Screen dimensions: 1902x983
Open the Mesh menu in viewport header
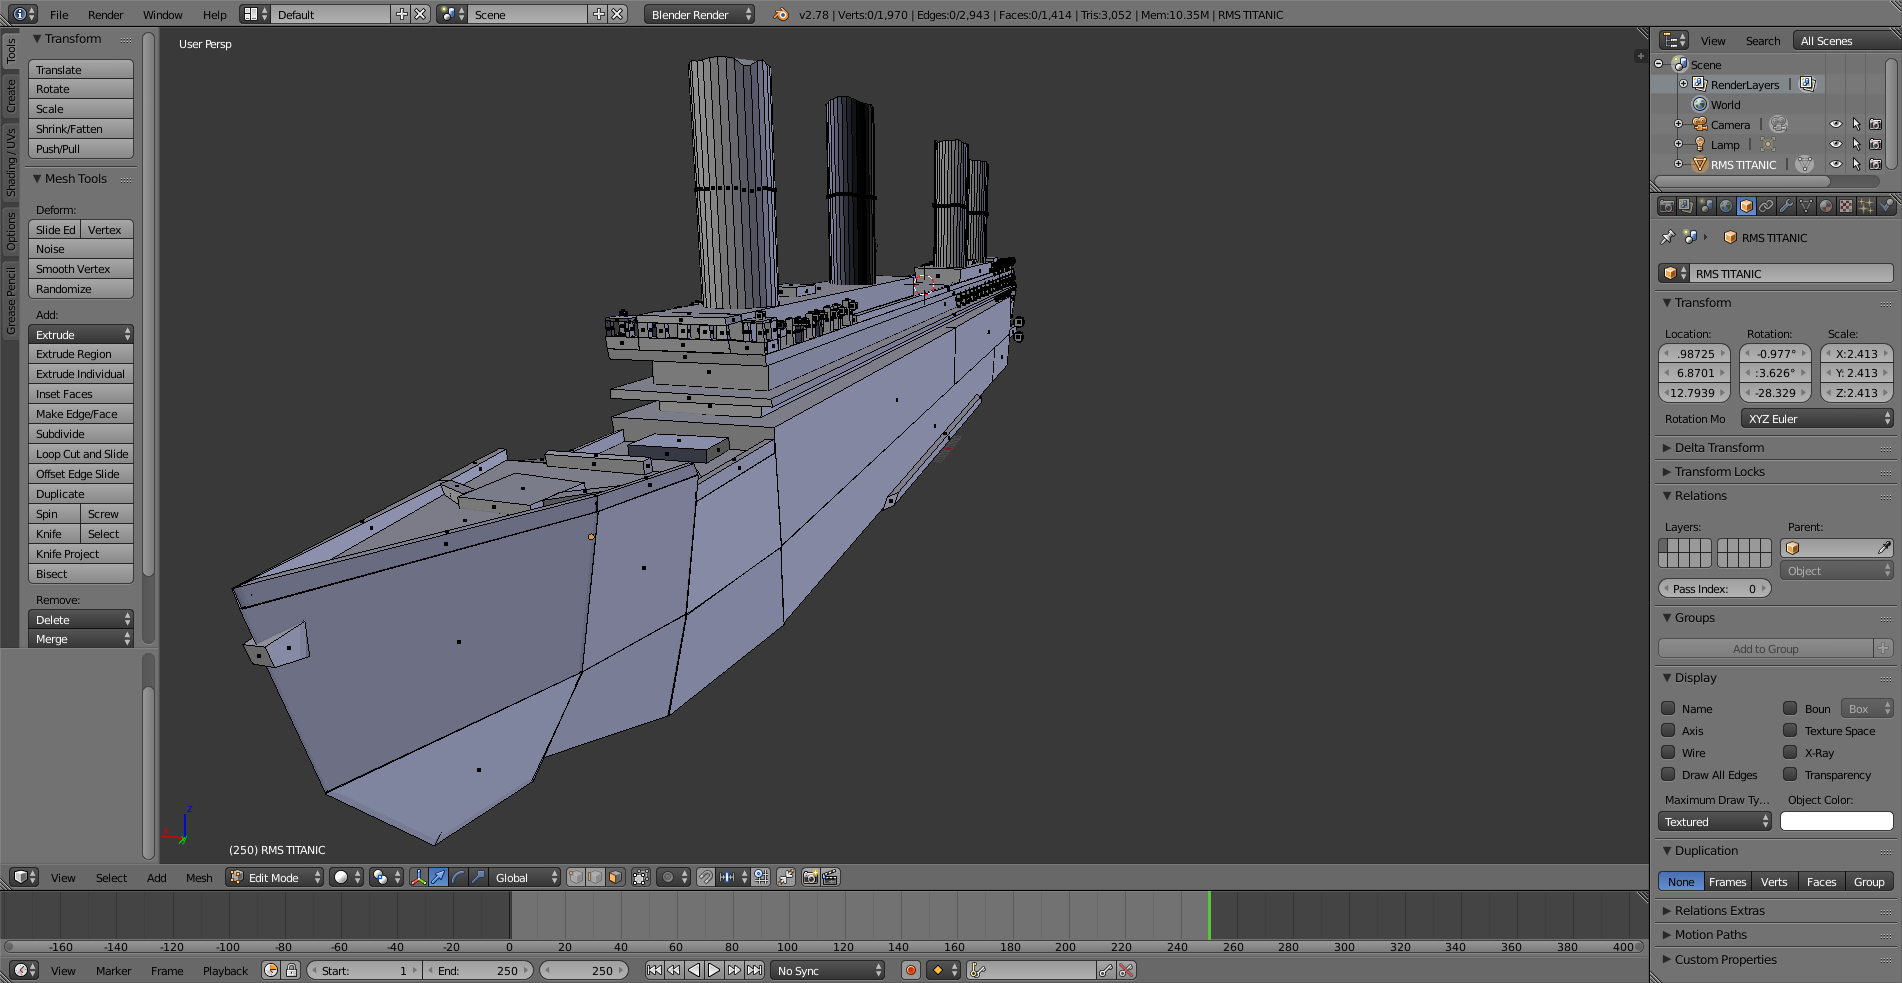pyautogui.click(x=199, y=878)
